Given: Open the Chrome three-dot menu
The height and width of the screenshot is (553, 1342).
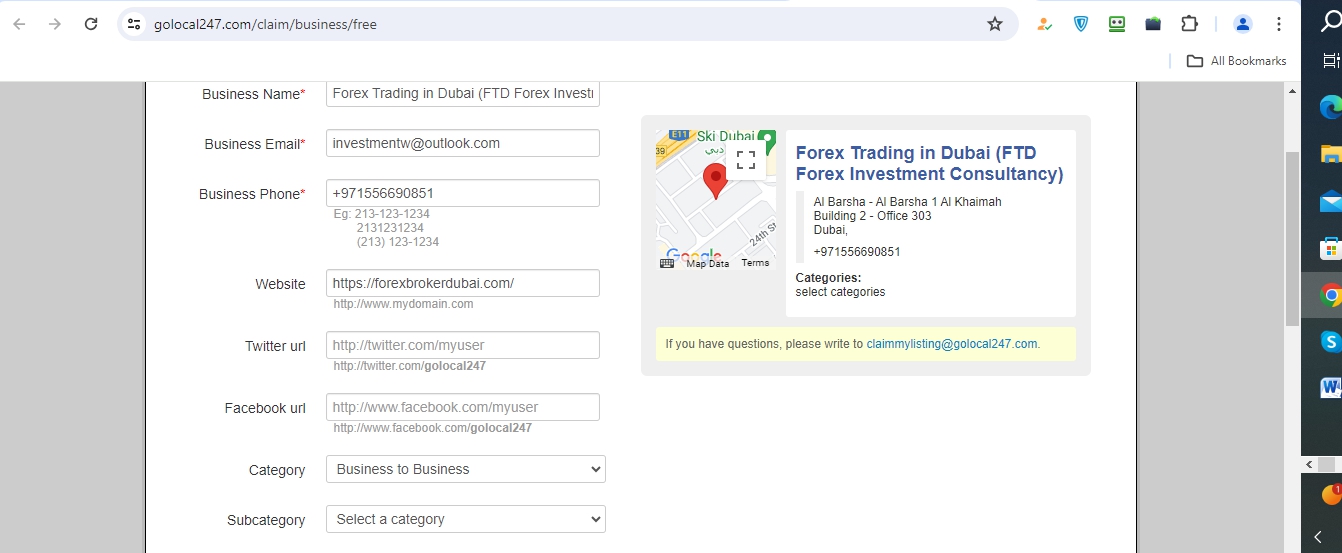Looking at the screenshot, I should point(1278,24).
